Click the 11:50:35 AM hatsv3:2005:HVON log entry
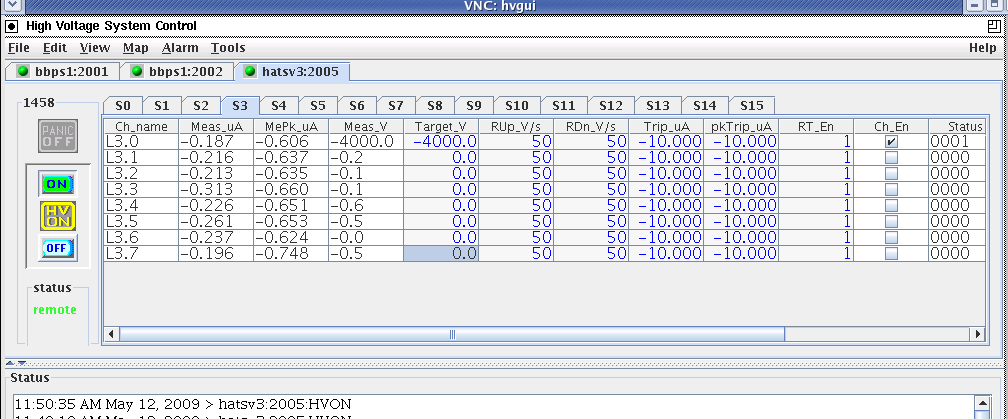 pos(183,405)
